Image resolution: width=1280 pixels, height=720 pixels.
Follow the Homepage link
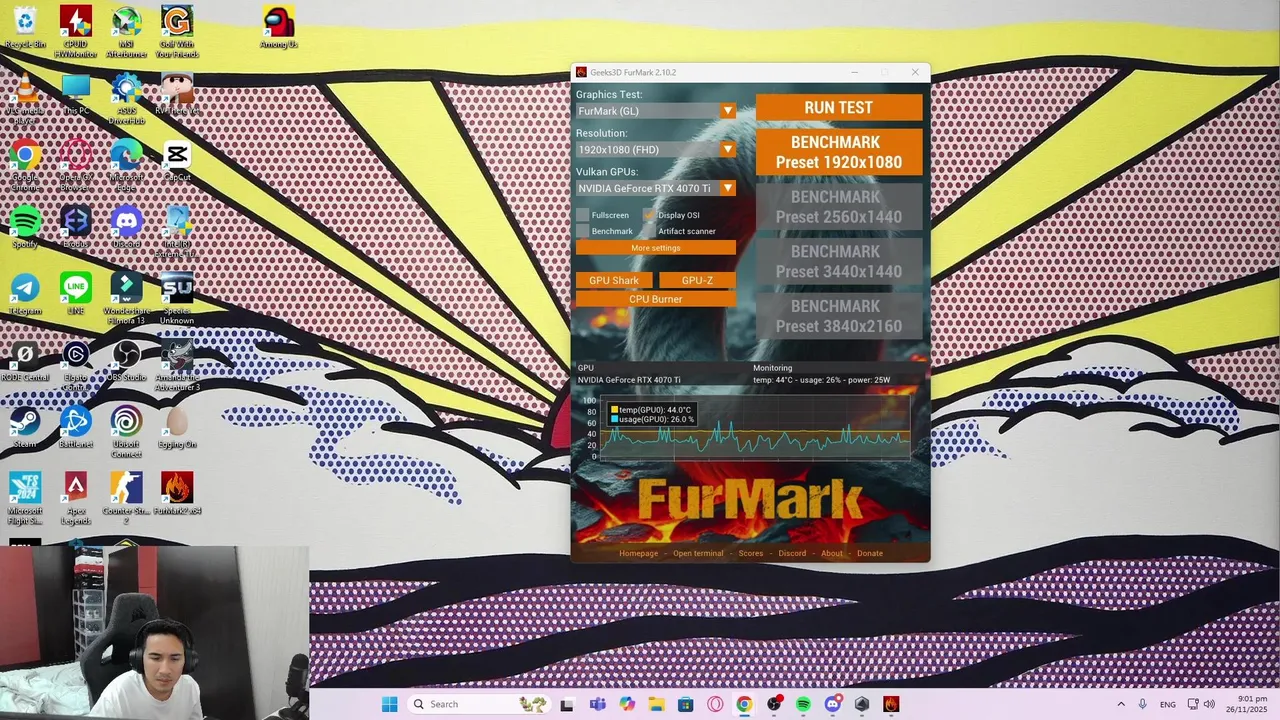pyautogui.click(x=638, y=553)
